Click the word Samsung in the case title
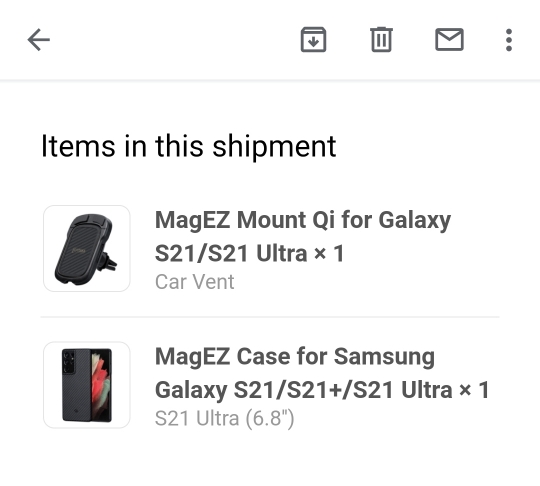The image size is (540, 486). [x=384, y=356]
